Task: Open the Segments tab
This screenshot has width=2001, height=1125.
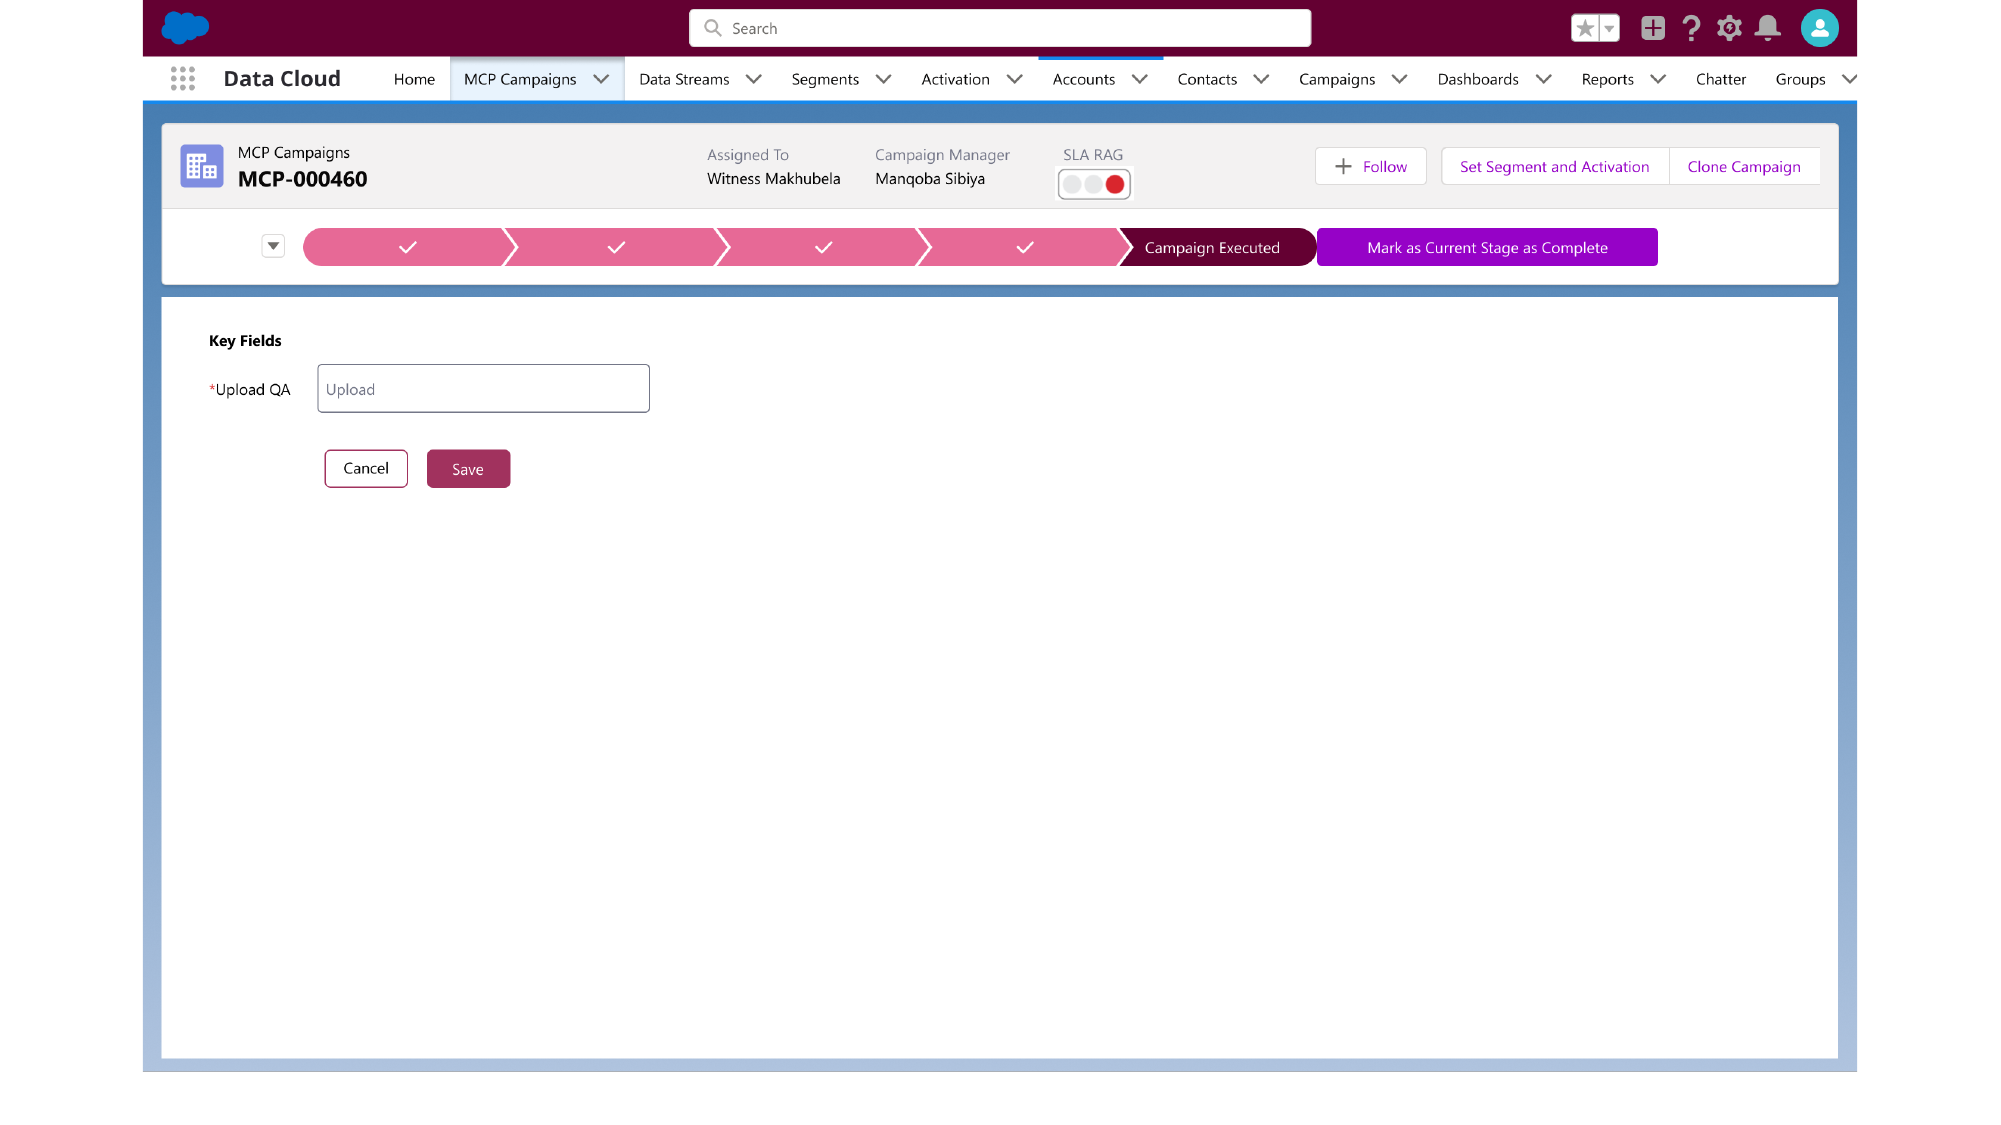Action: 825,79
